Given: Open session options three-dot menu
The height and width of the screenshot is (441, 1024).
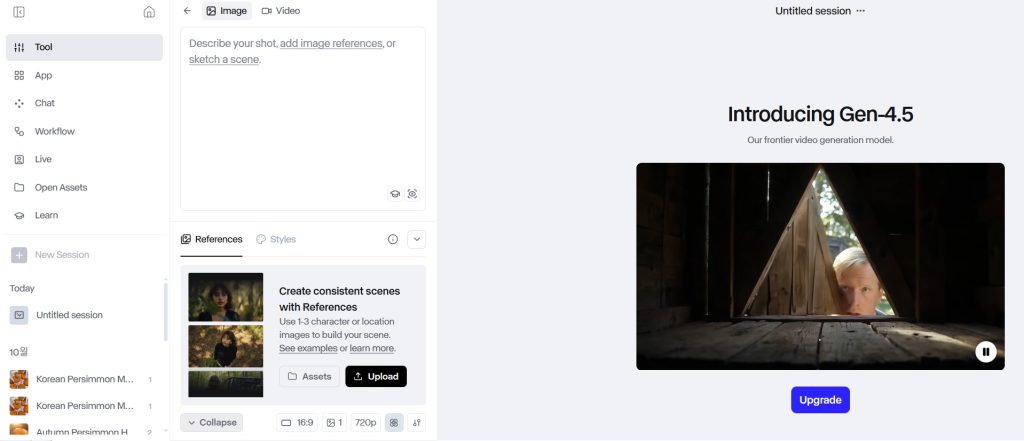Looking at the screenshot, I should (x=860, y=10).
